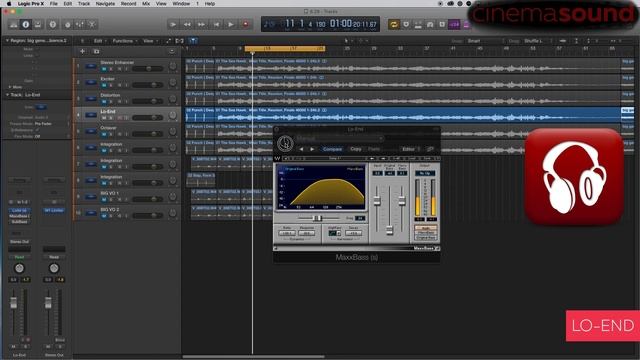Open the Editors scissors icon
Screen dimensions: 640x360
(92, 24)
